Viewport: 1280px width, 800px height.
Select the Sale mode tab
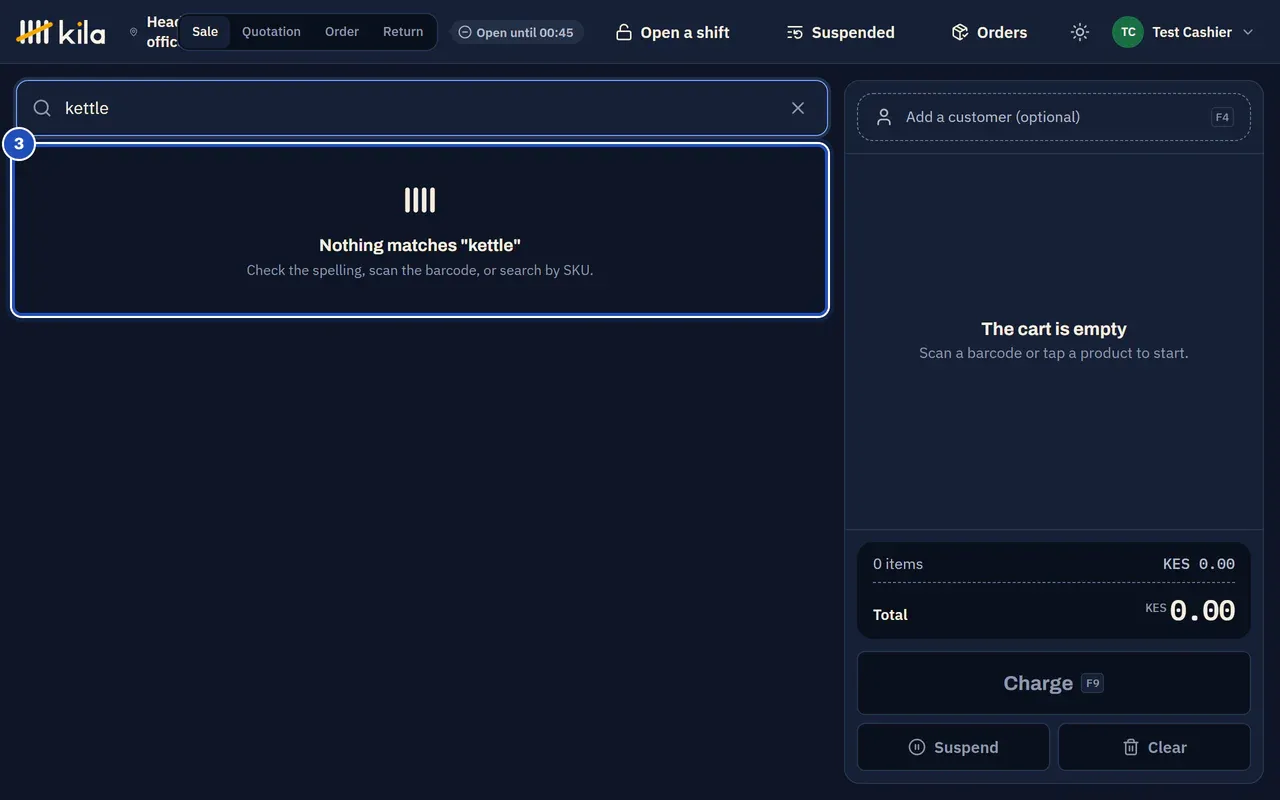click(x=205, y=32)
